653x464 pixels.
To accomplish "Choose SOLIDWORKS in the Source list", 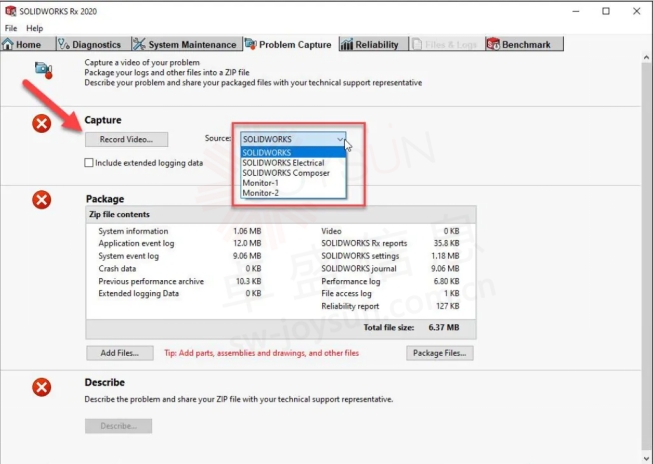I will tap(293, 152).
